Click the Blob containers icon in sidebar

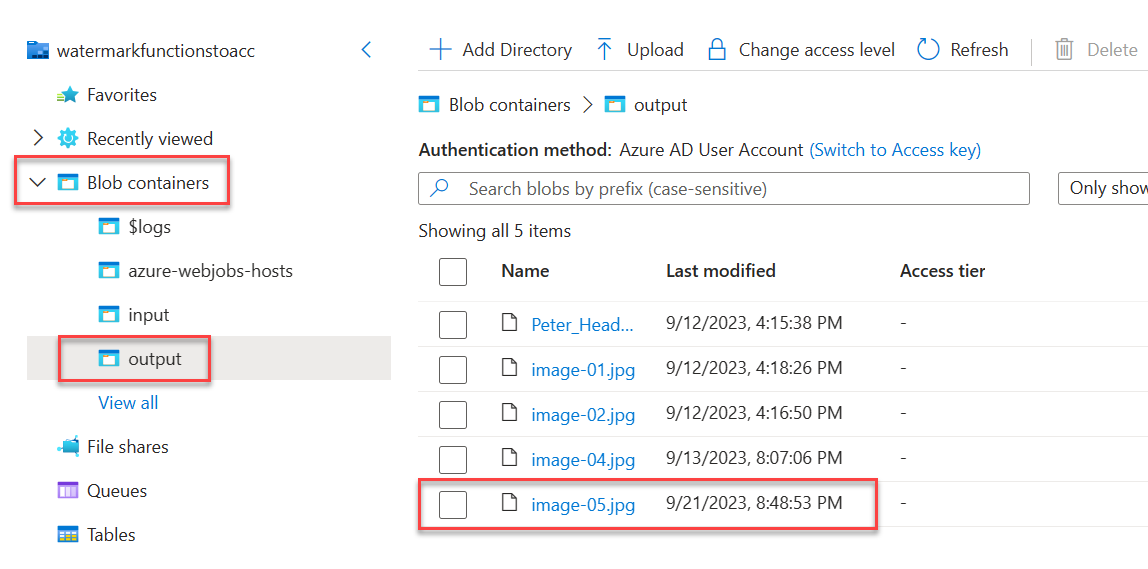[67, 182]
